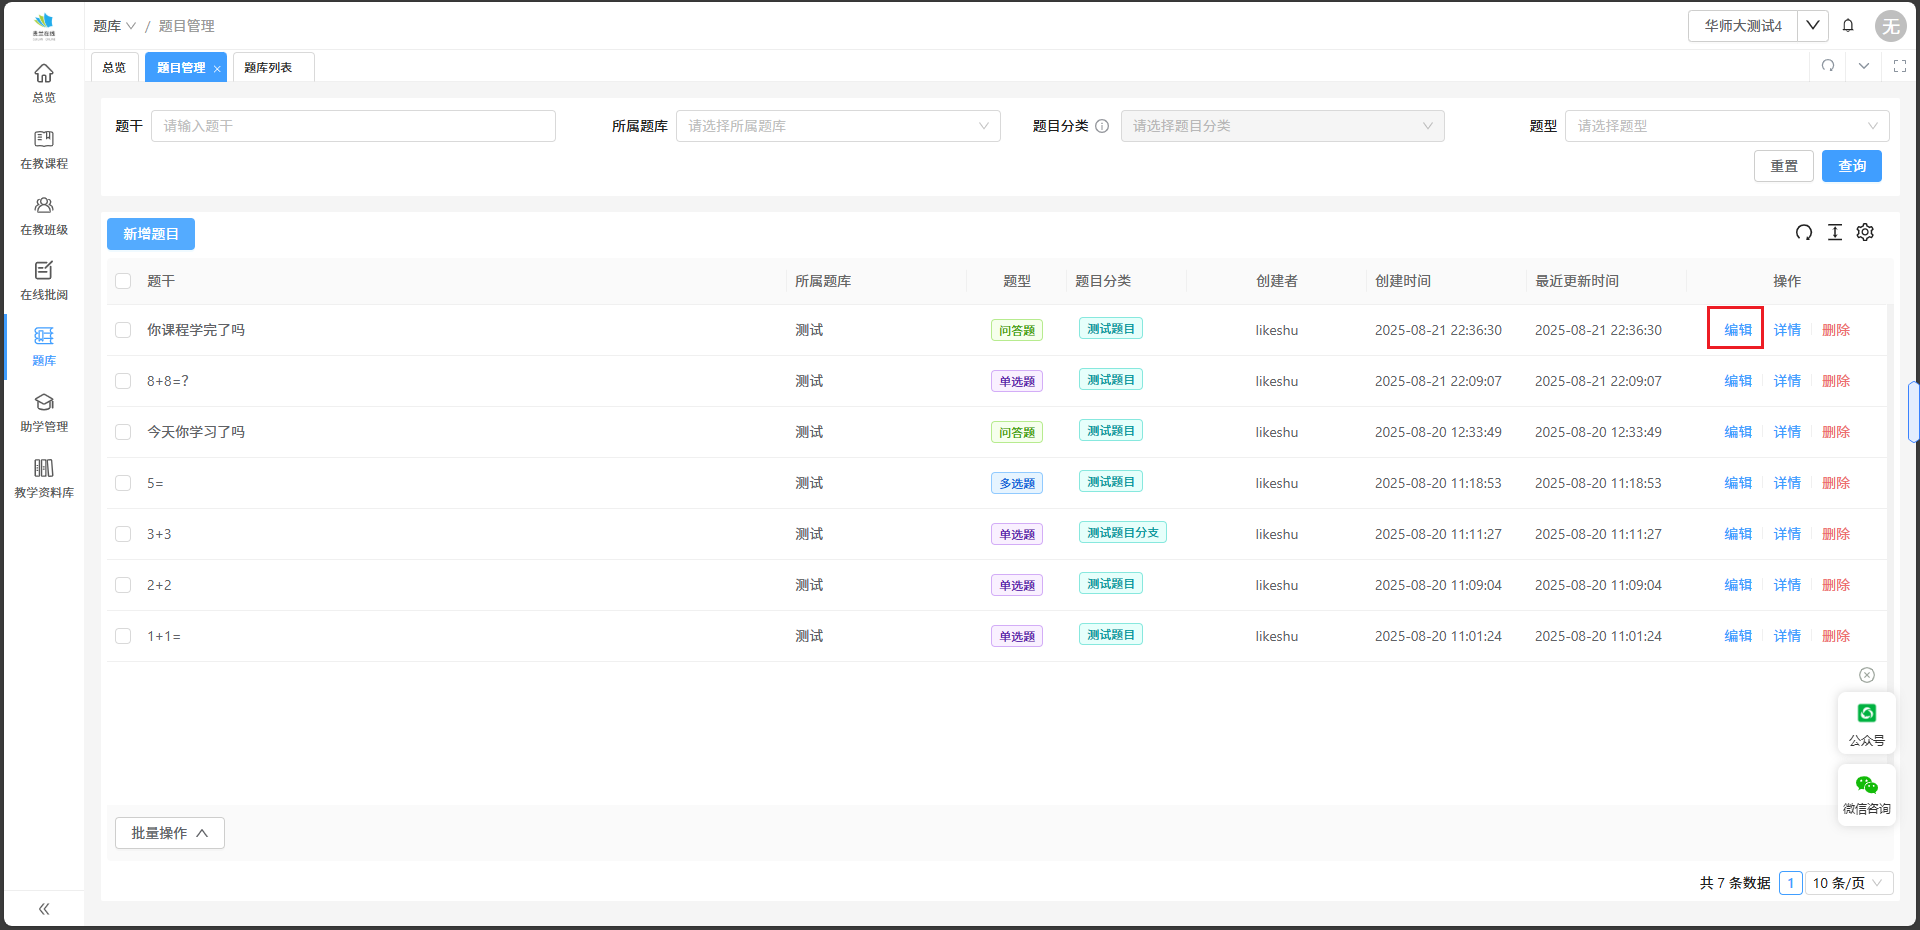Refresh the table with the reload icon
This screenshot has height=930, width=1920.
tap(1804, 232)
